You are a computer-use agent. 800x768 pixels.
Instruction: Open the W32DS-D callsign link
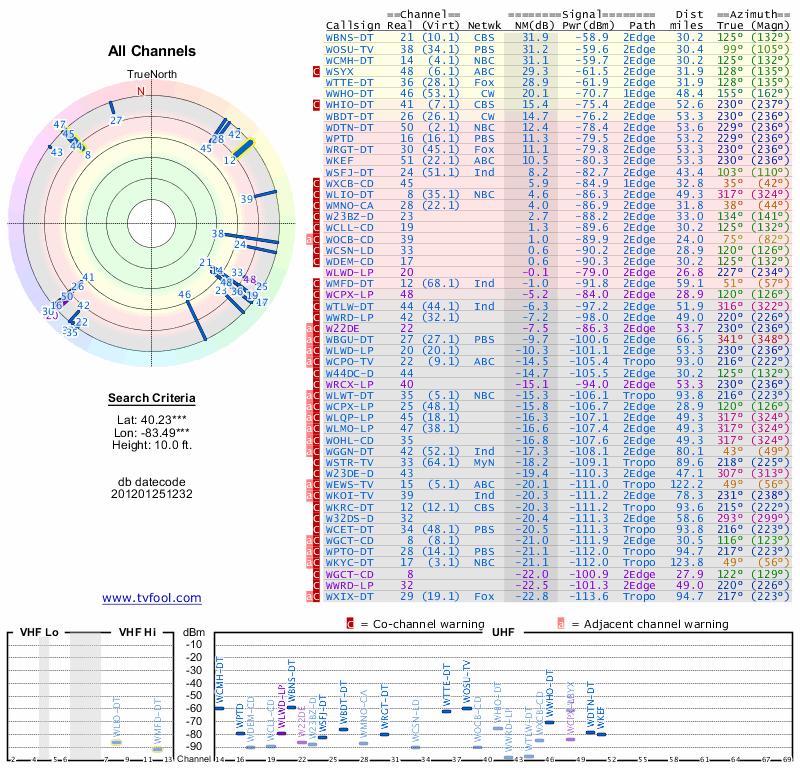tap(349, 518)
